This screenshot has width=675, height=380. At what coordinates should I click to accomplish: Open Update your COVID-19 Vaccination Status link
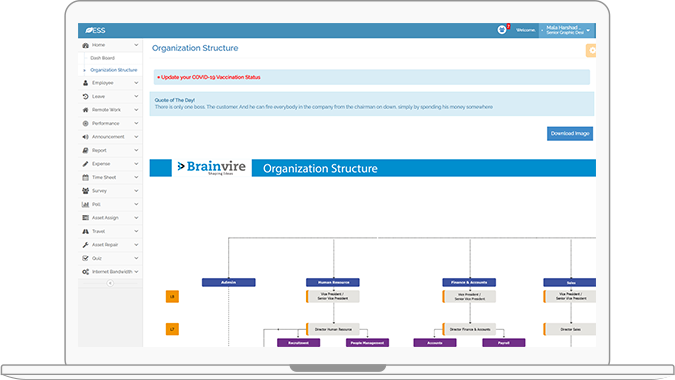click(x=211, y=77)
